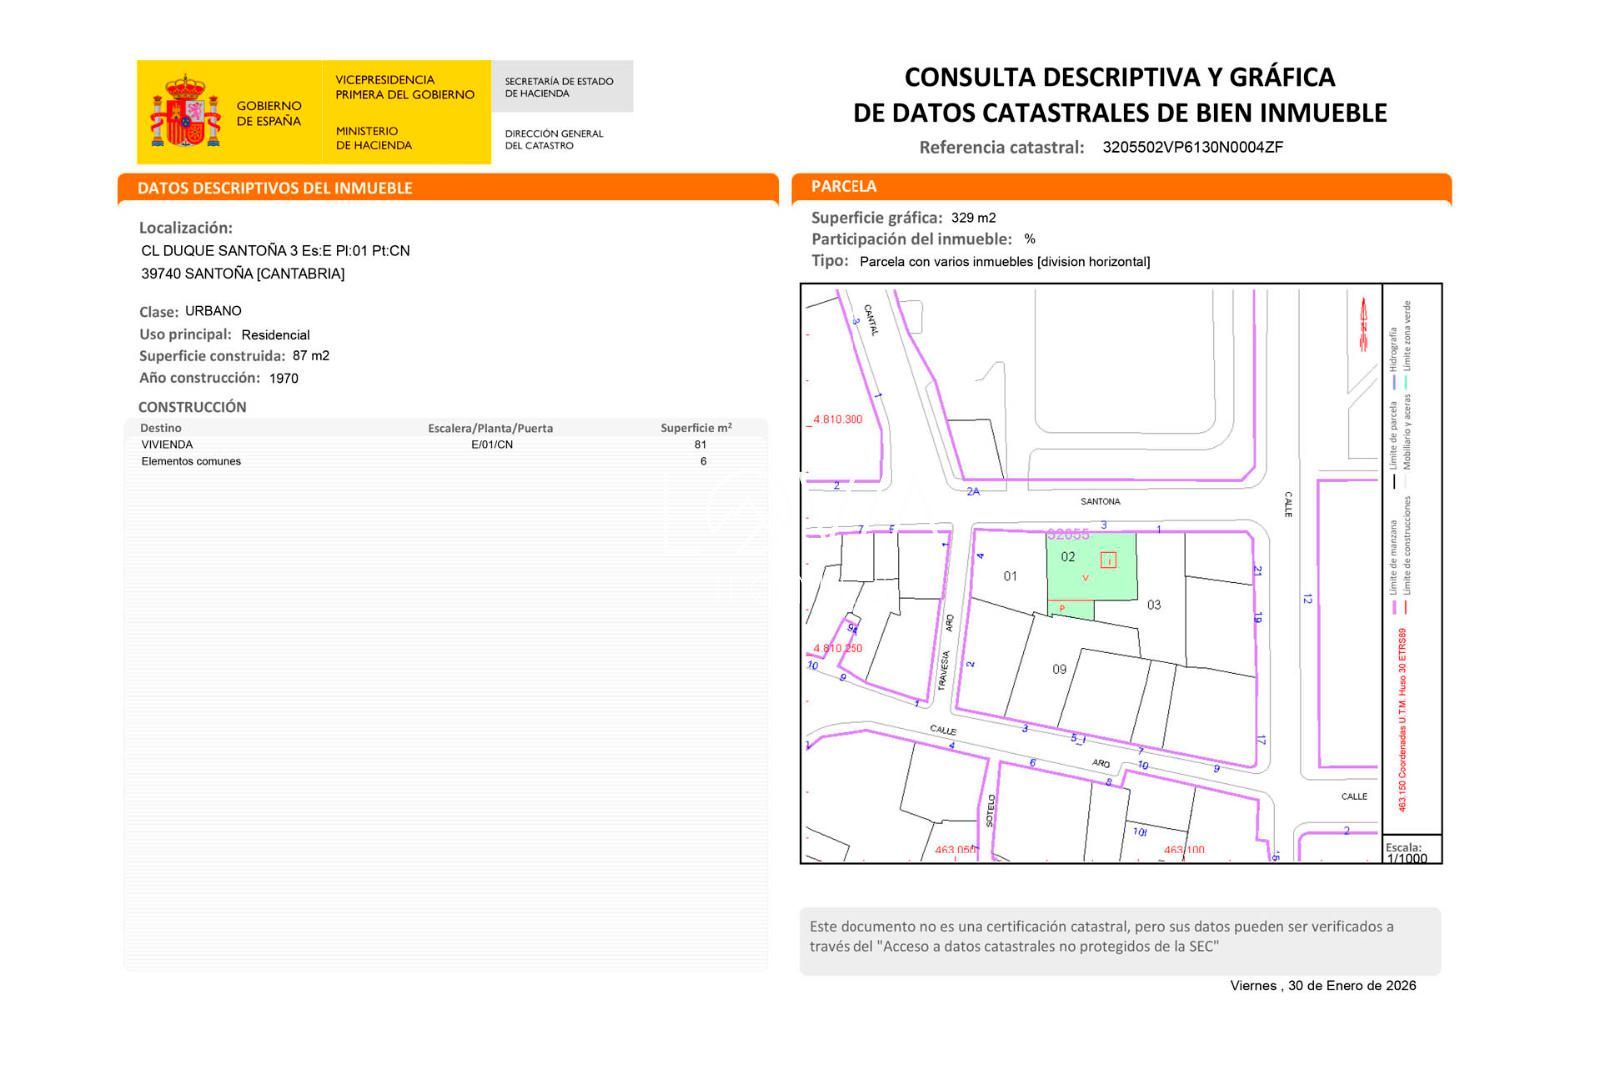Viewport: 1600px width, 1067px height.
Task: Select the 'DATOS DESCRIPTIVOS DEL INMUEBLE' header
Action: click(x=274, y=188)
